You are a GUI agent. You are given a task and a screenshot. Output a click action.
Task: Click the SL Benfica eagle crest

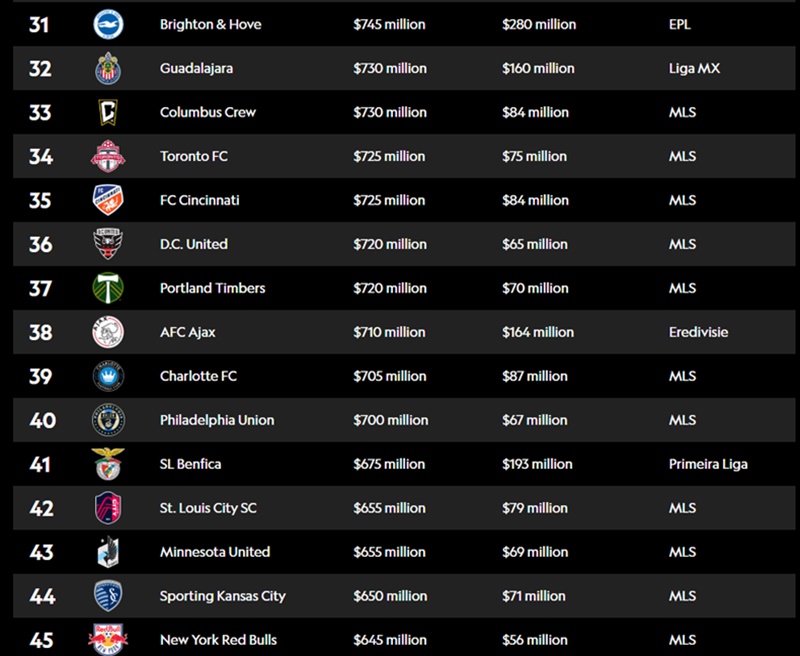108,464
